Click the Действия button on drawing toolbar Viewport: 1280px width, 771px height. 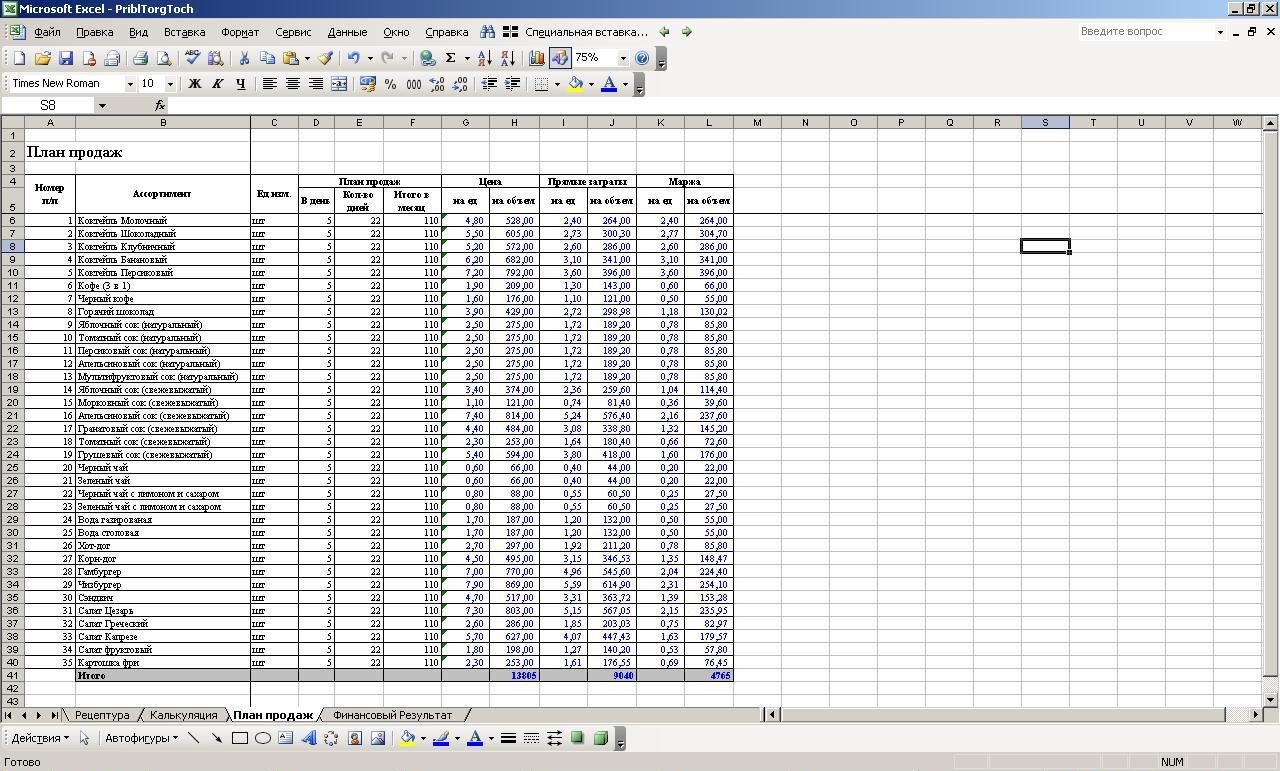40,738
